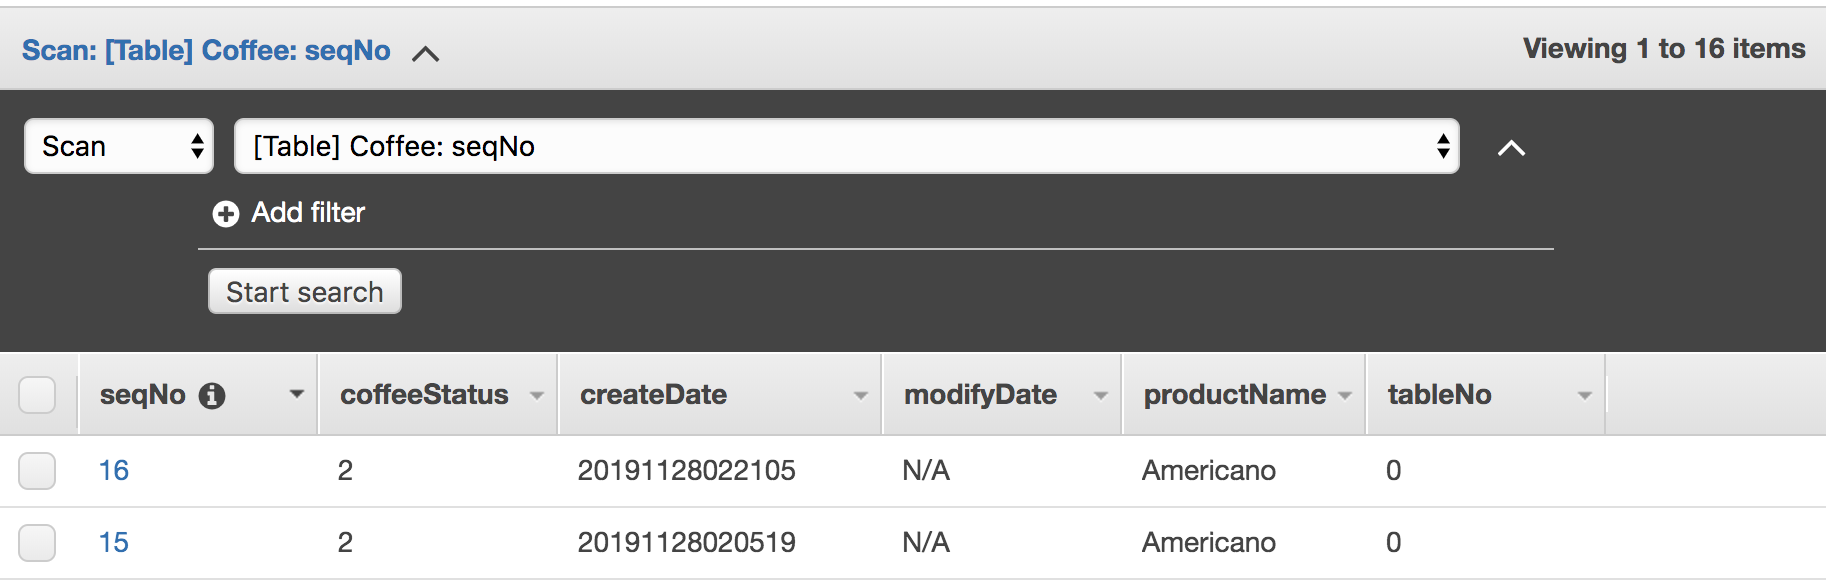Click chevron next to Scan title
The image size is (1830, 584).
tap(426, 54)
